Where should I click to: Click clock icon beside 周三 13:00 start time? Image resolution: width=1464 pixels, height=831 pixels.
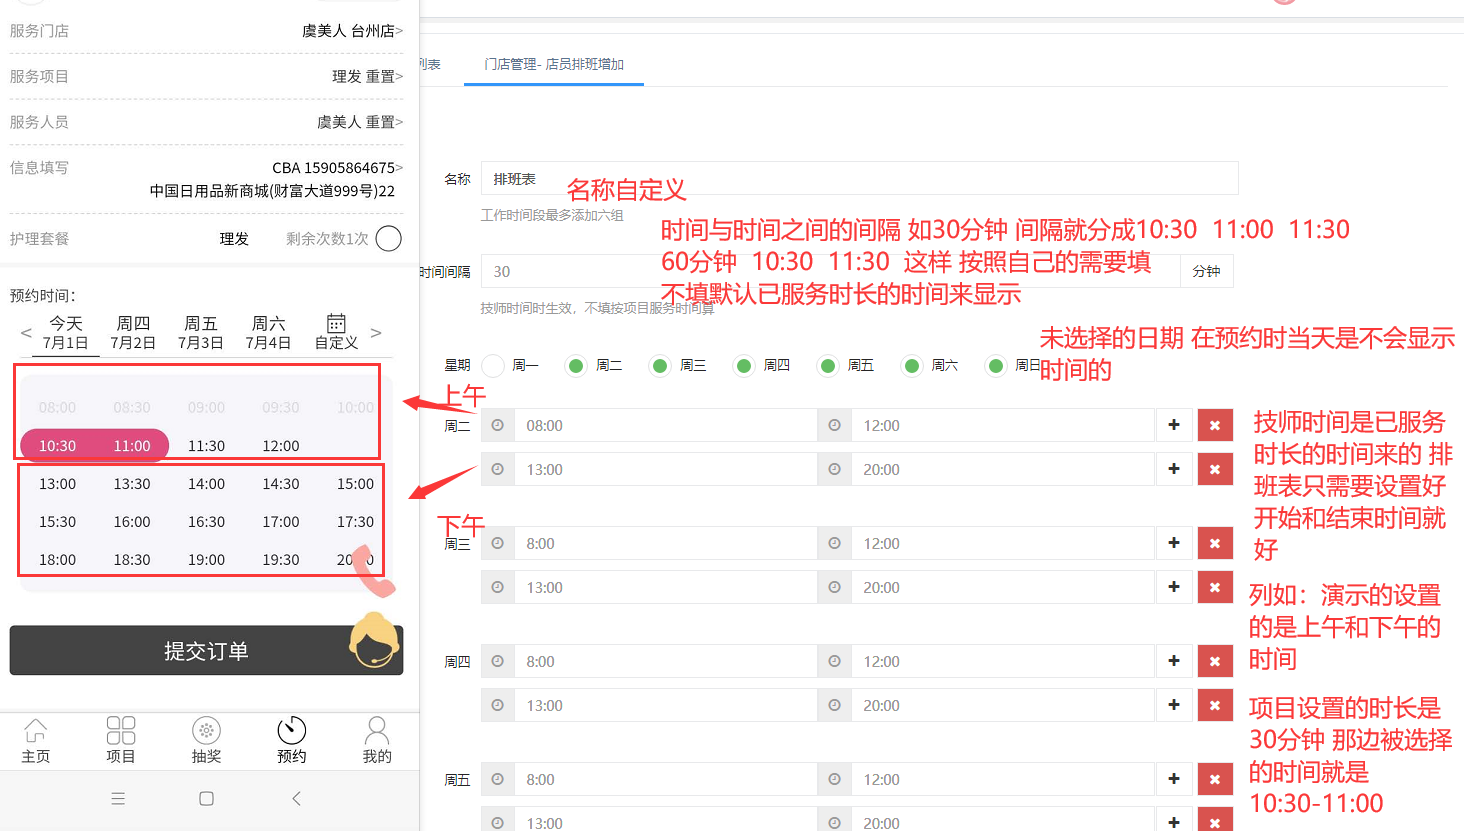[x=498, y=588]
